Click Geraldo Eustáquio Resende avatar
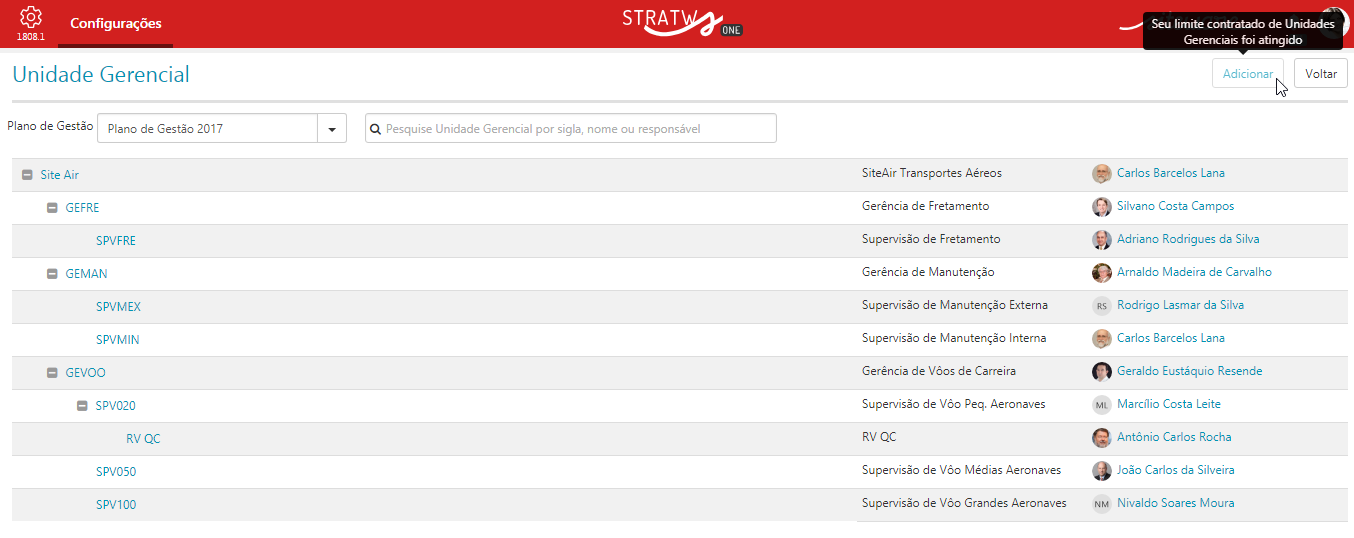Screen dimensions: 1354x538 click(x=1101, y=371)
